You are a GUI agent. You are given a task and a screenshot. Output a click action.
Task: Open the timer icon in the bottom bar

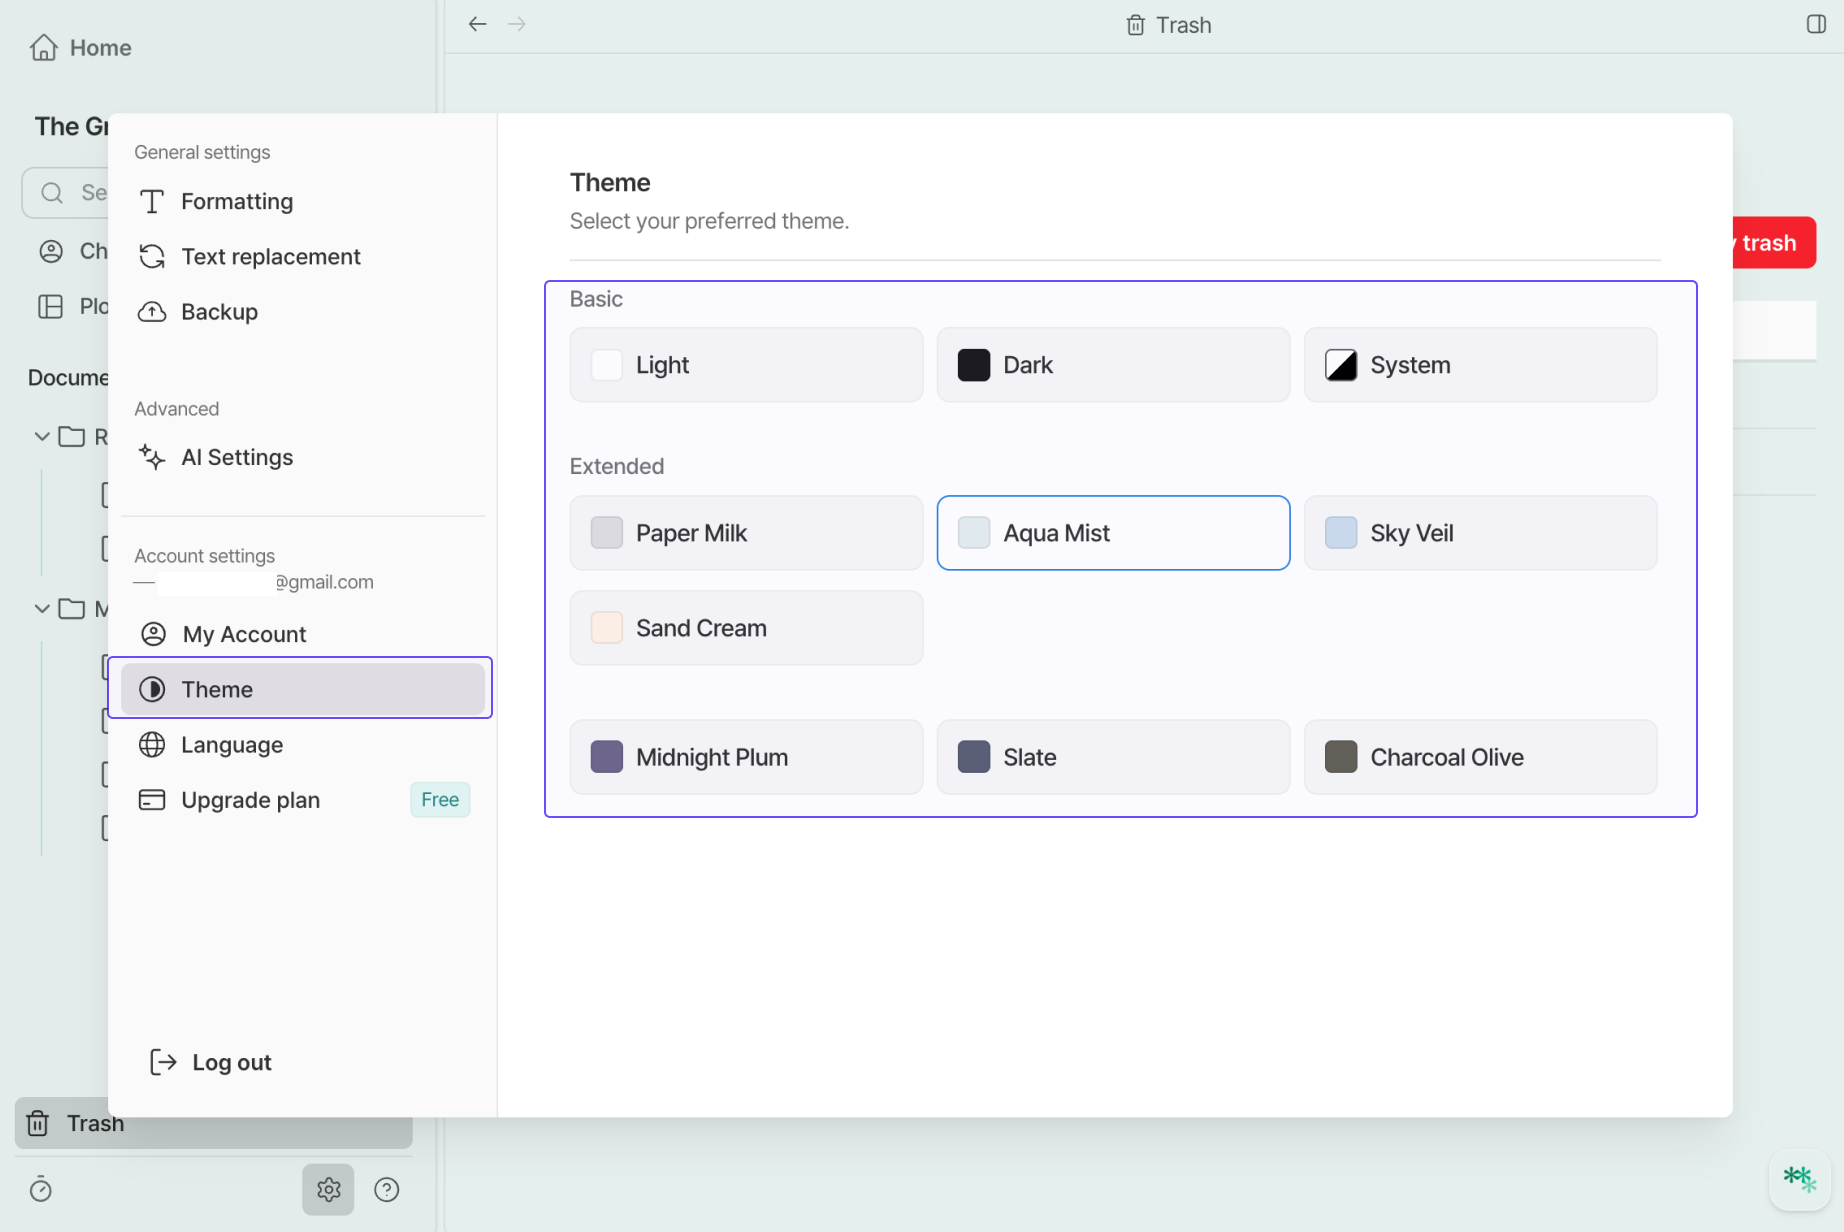(41, 1189)
